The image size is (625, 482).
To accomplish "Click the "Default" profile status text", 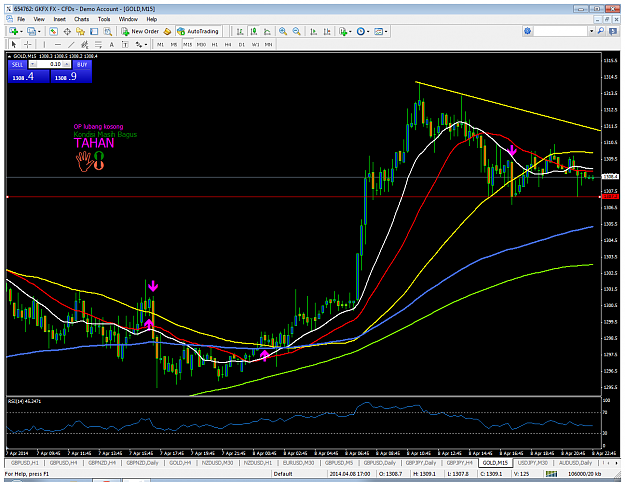I will [x=283, y=474].
